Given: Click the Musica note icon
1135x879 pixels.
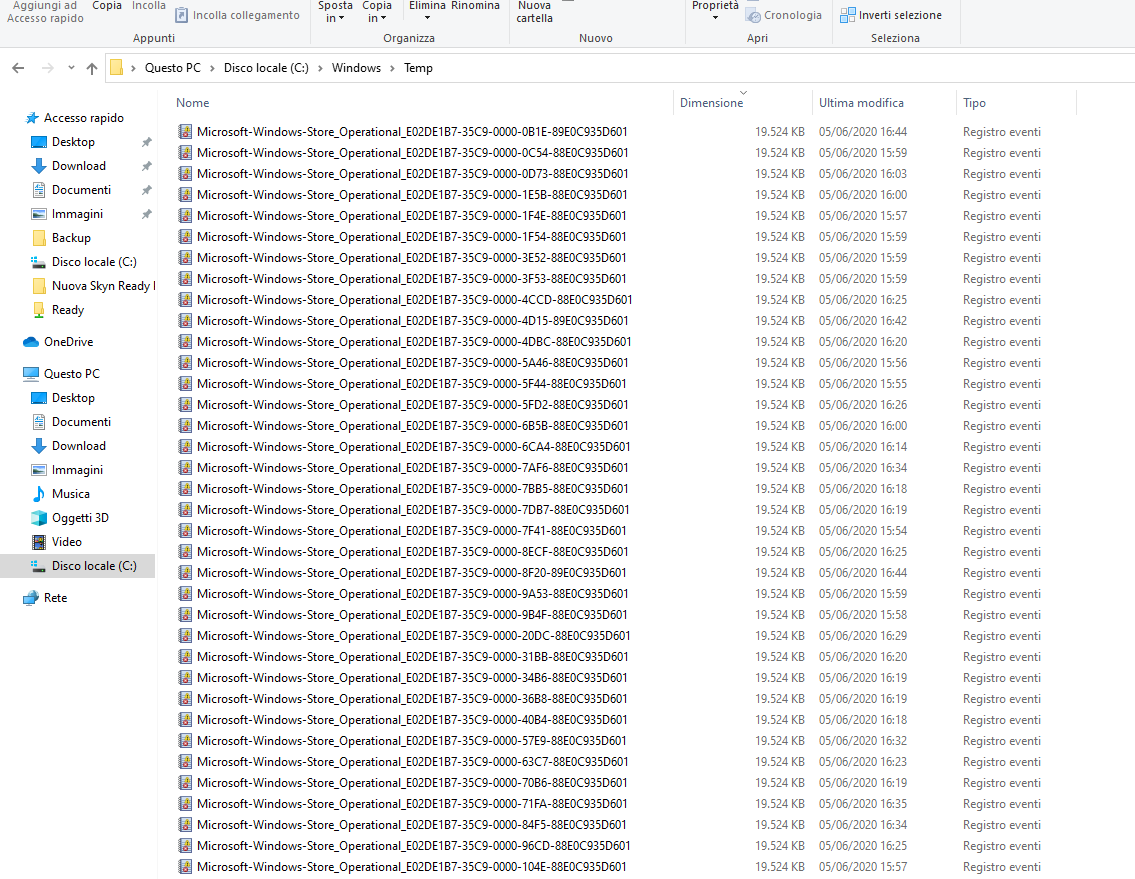Looking at the screenshot, I should point(39,494).
